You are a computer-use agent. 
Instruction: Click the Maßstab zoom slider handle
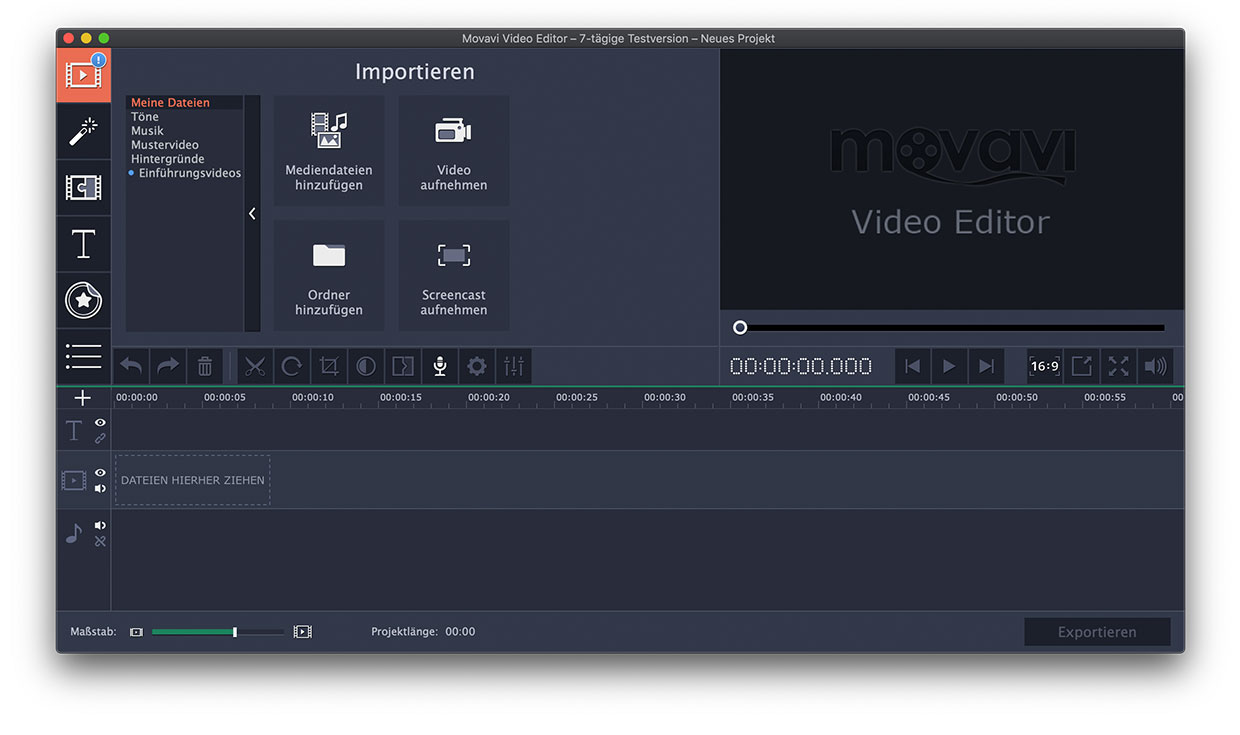235,632
